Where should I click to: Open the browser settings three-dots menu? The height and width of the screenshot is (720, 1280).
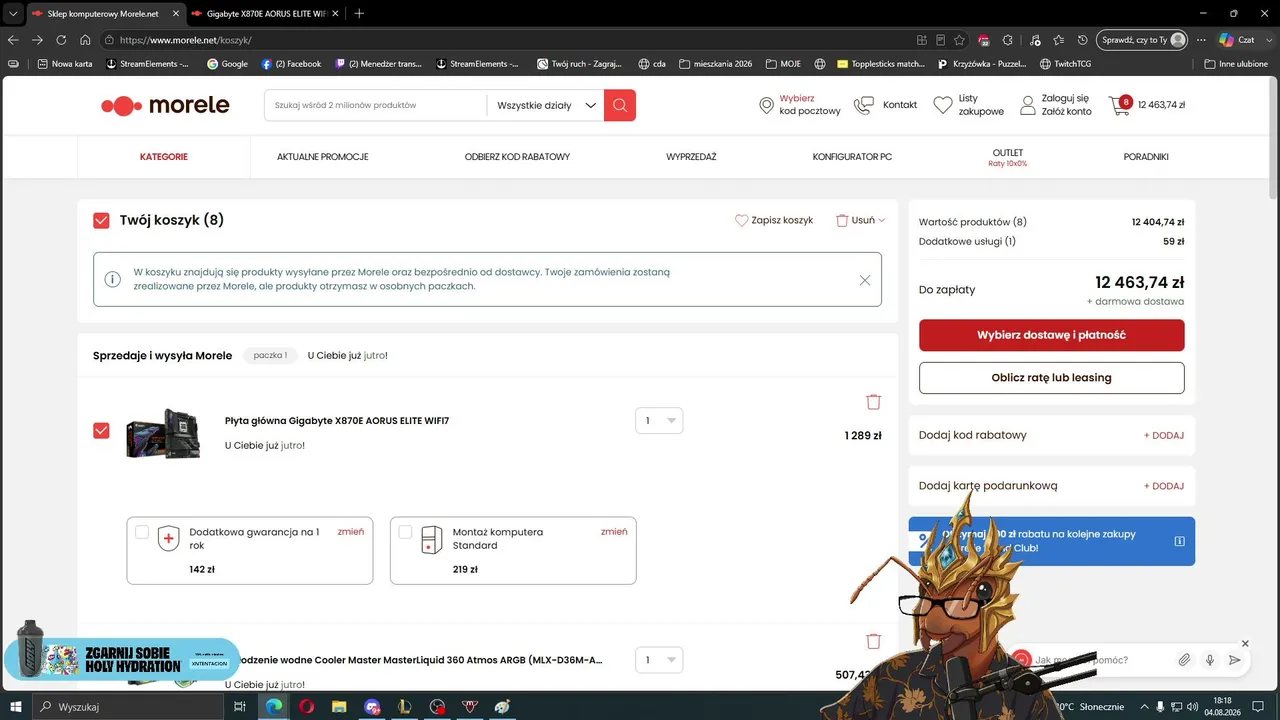tap(1200, 40)
